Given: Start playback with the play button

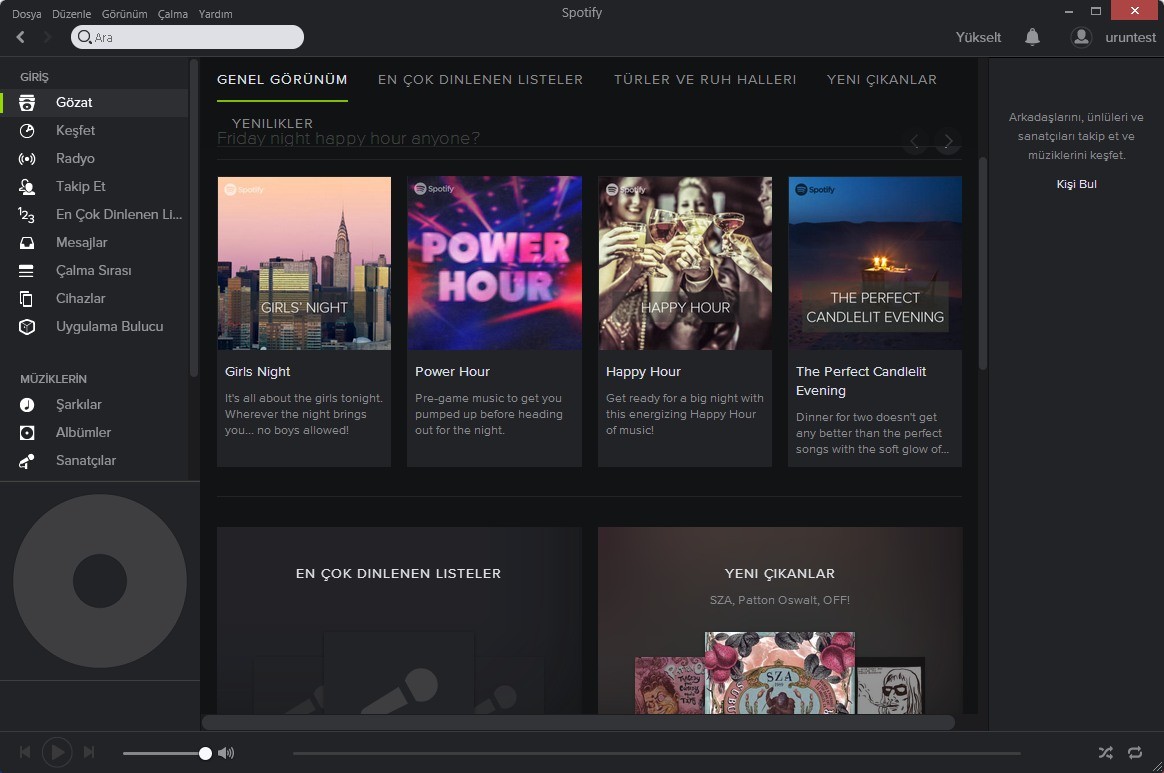Looking at the screenshot, I should pyautogui.click(x=57, y=753).
